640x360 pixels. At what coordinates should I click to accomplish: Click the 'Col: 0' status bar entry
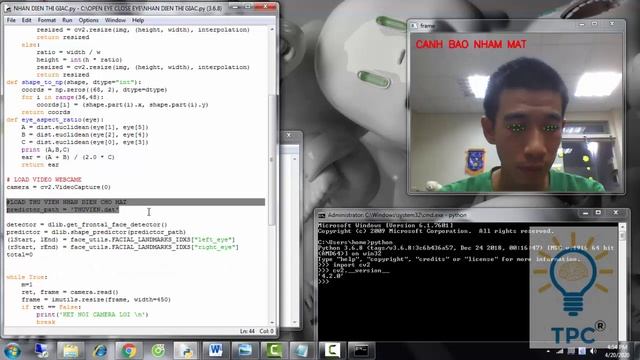click(x=267, y=331)
